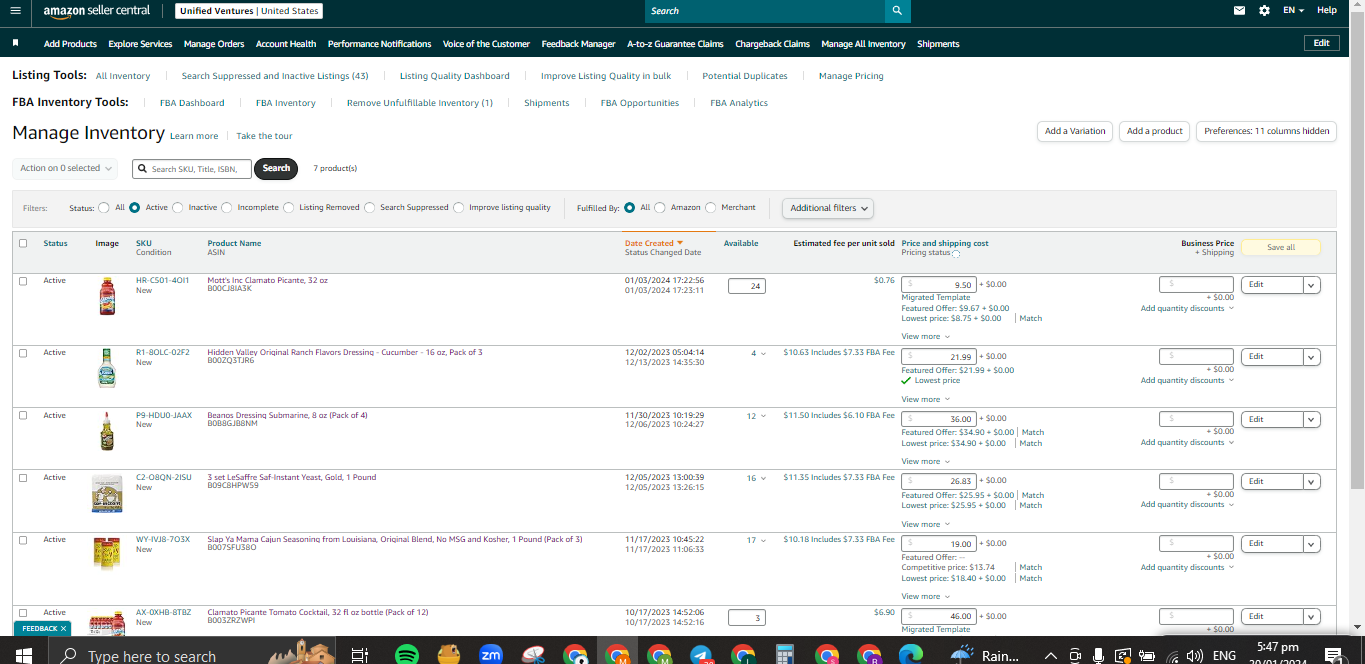Image resolution: width=1365 pixels, height=664 pixels.
Task: Open the messages mail icon
Action: tap(1240, 10)
